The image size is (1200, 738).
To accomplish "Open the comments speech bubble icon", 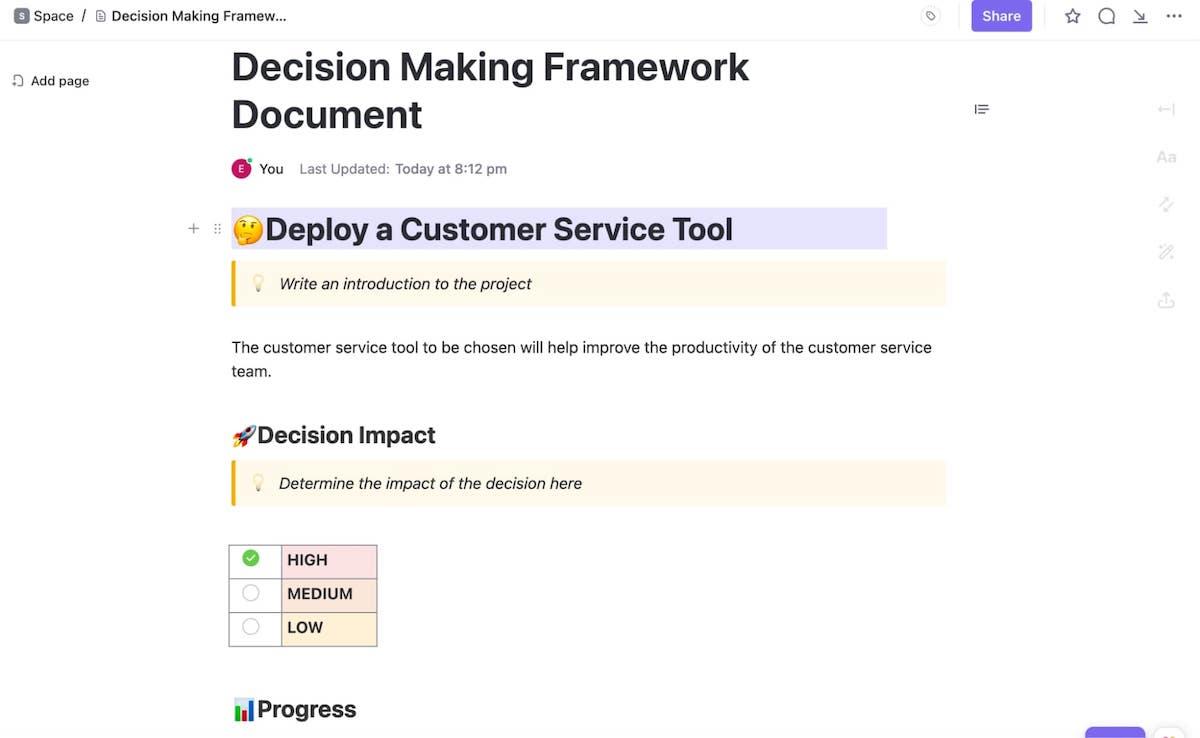I will (1107, 16).
